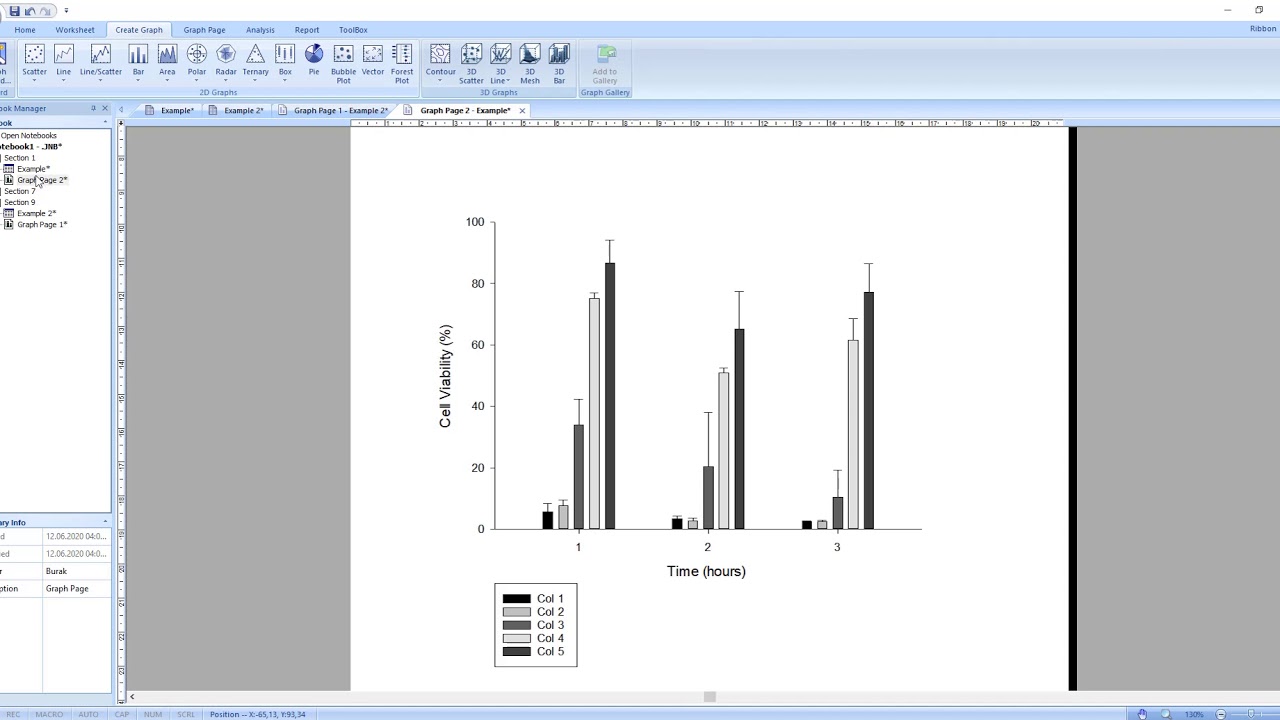
Task: Select the Area graph icon
Action: (x=167, y=54)
